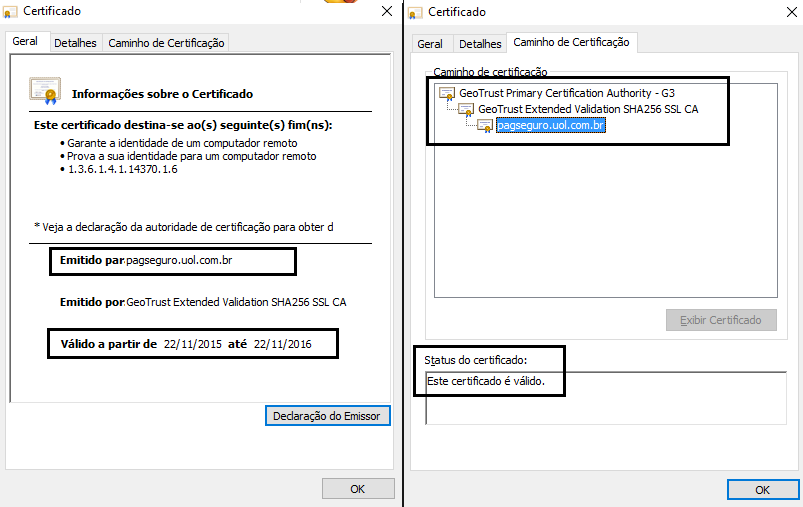Screen dimensions: 803x507
Task: Click certificate icon beside GeoTrust Primary Certification Authority
Action: [x=448, y=94]
